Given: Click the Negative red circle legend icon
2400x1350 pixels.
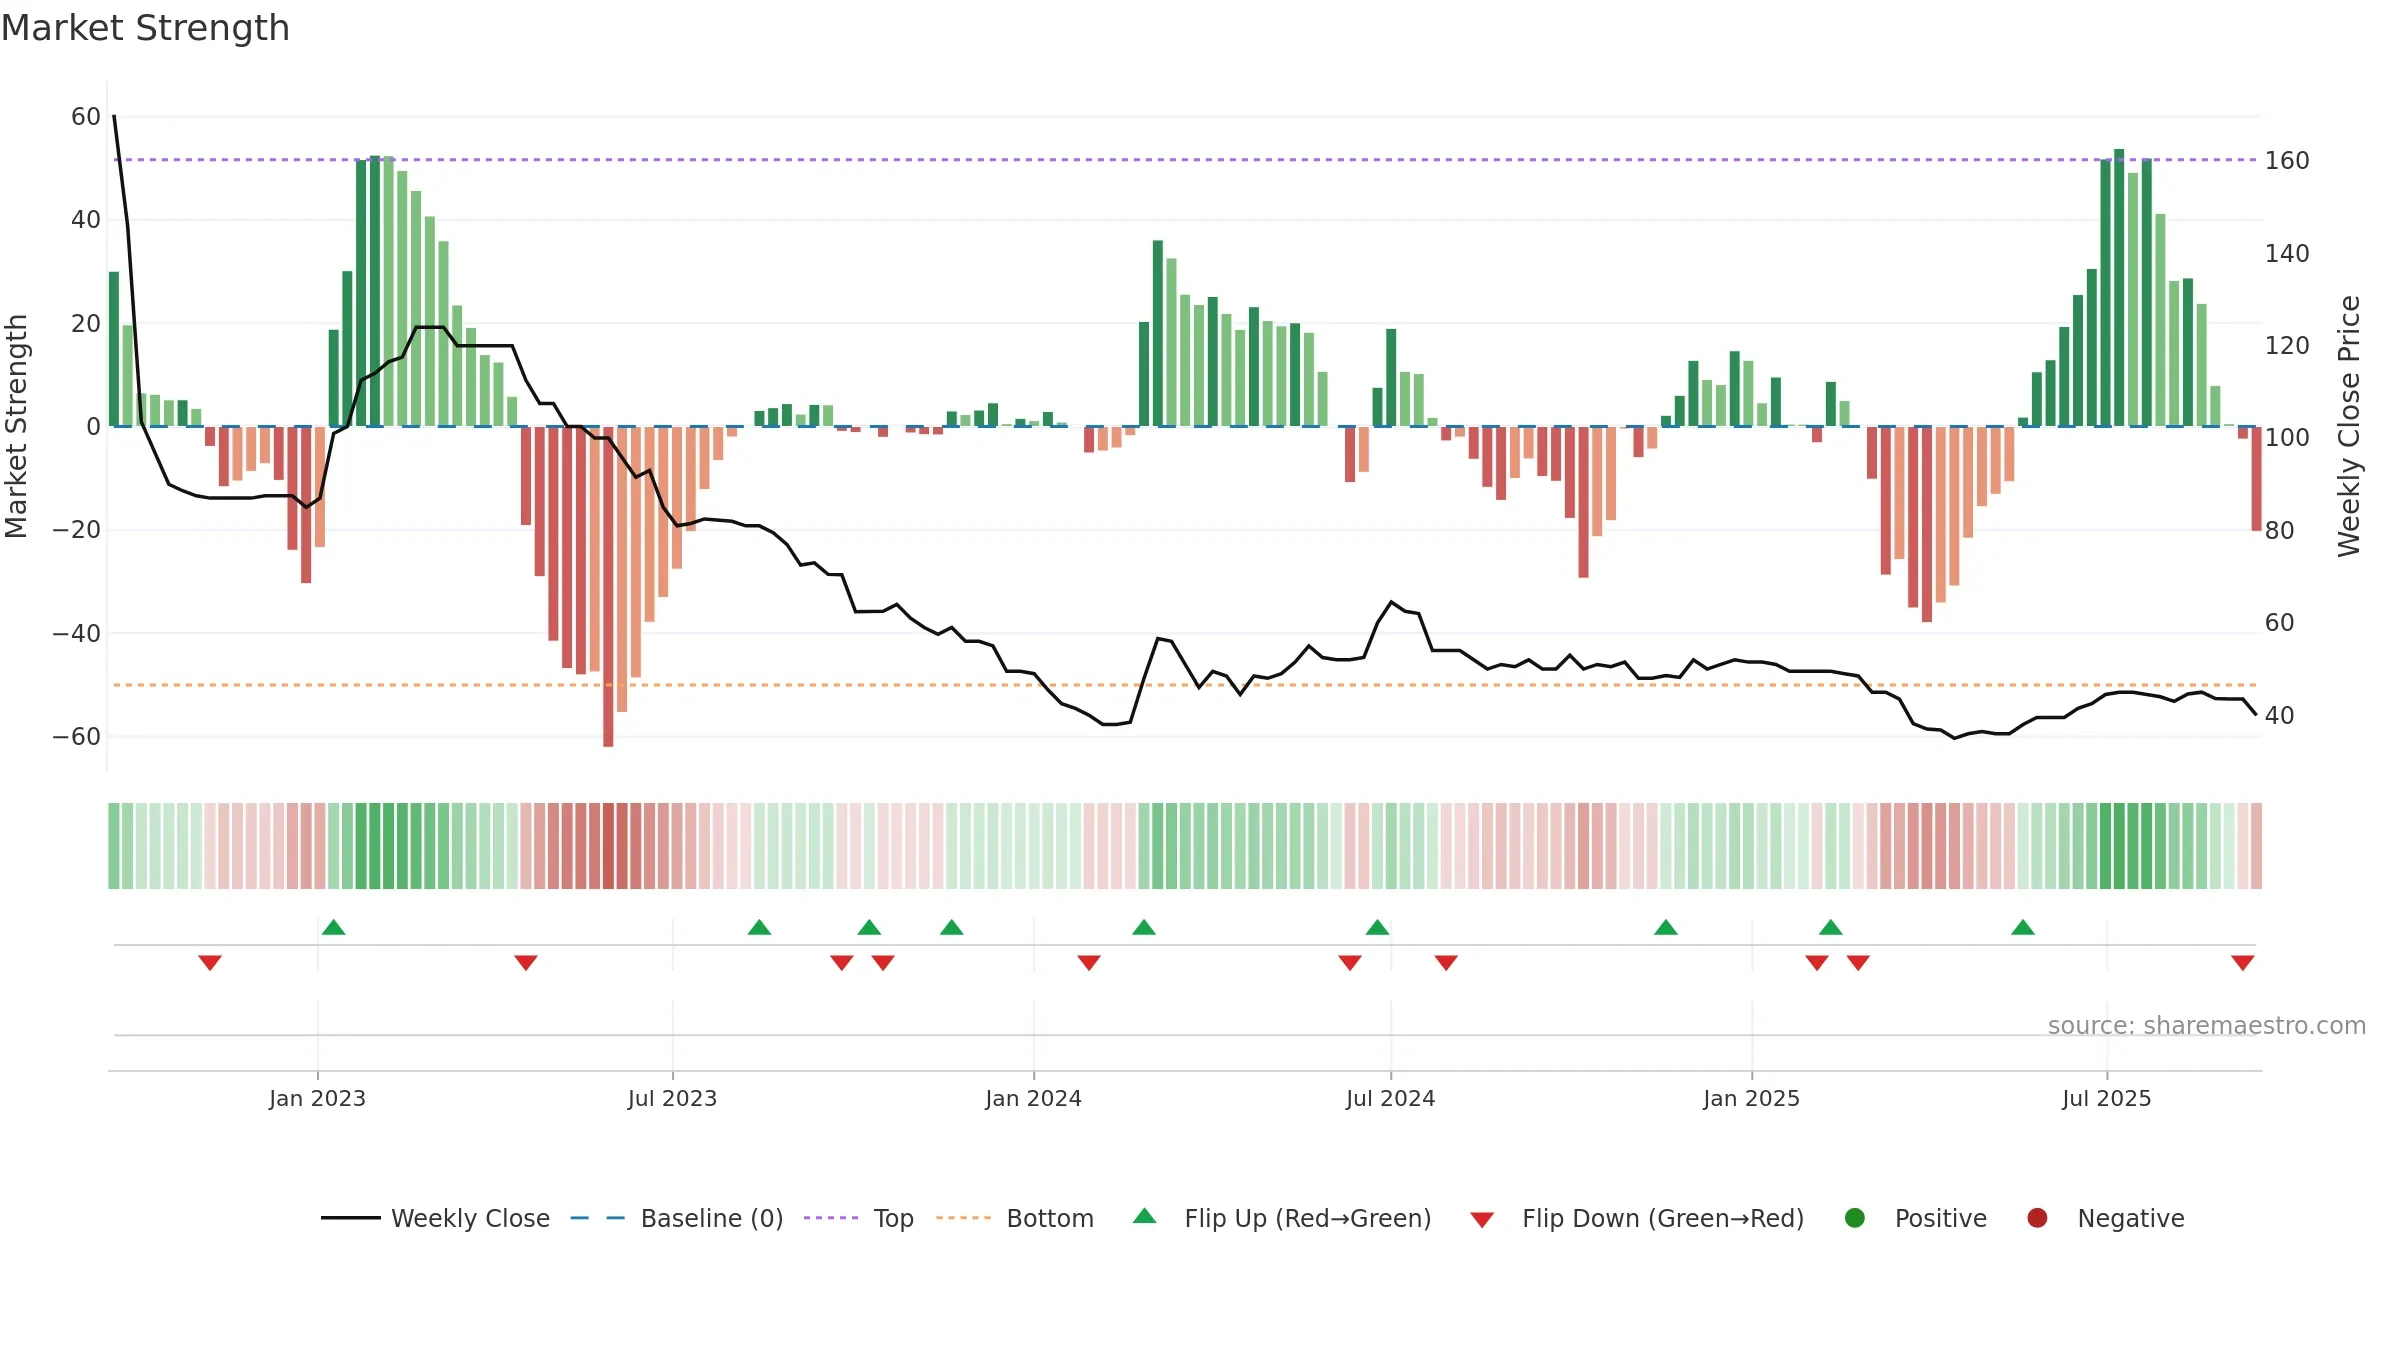Looking at the screenshot, I should coord(2037,1218).
